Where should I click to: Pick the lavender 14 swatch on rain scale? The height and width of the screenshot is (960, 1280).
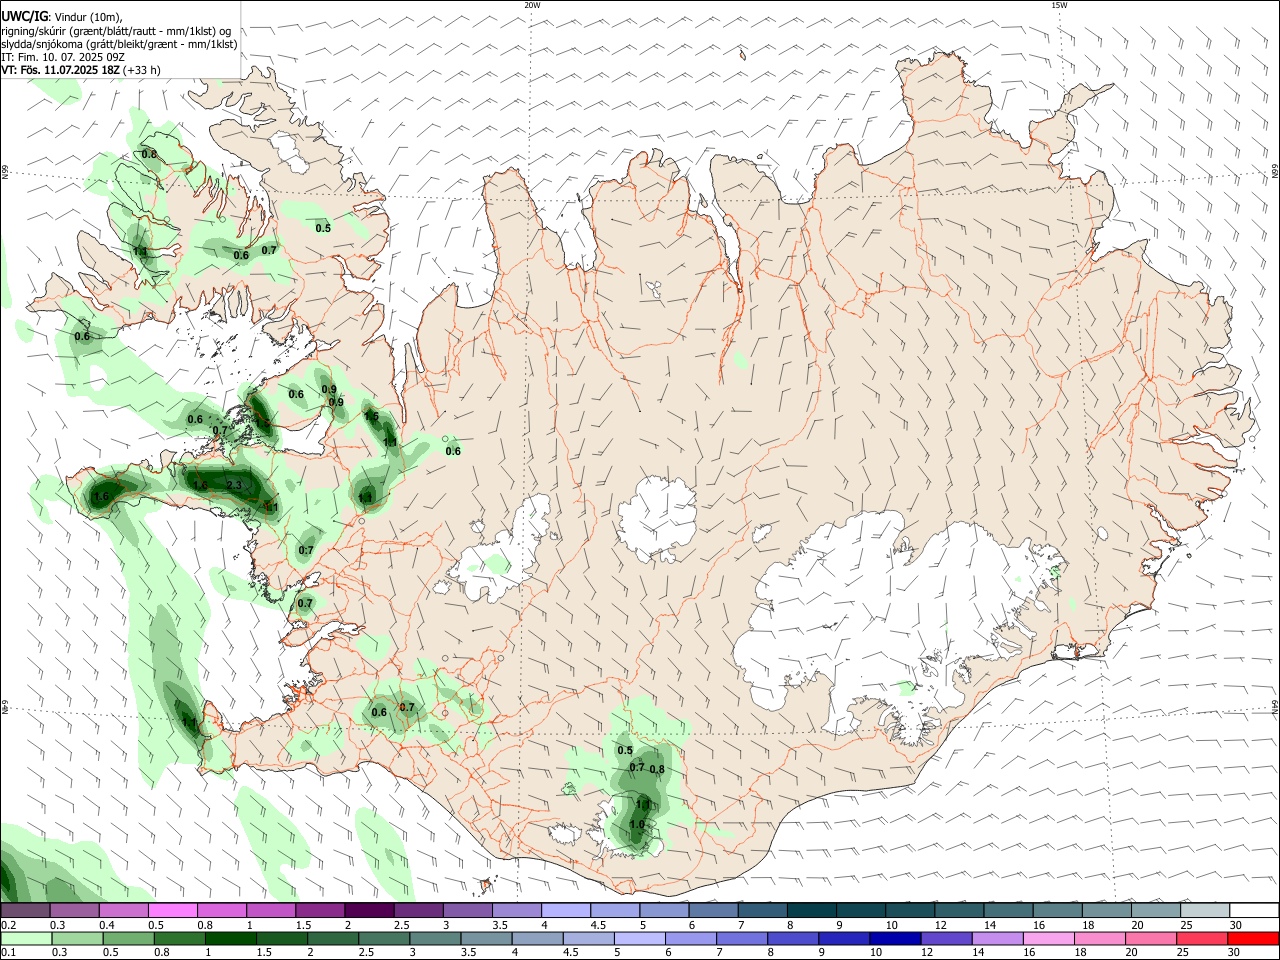pyautogui.click(x=997, y=938)
